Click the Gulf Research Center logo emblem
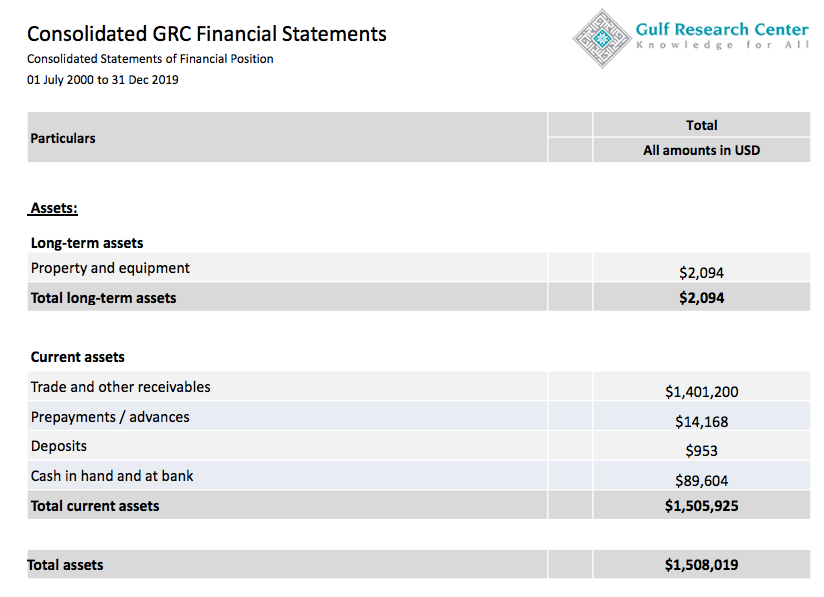Viewport: 824px width, 597px height. click(603, 37)
